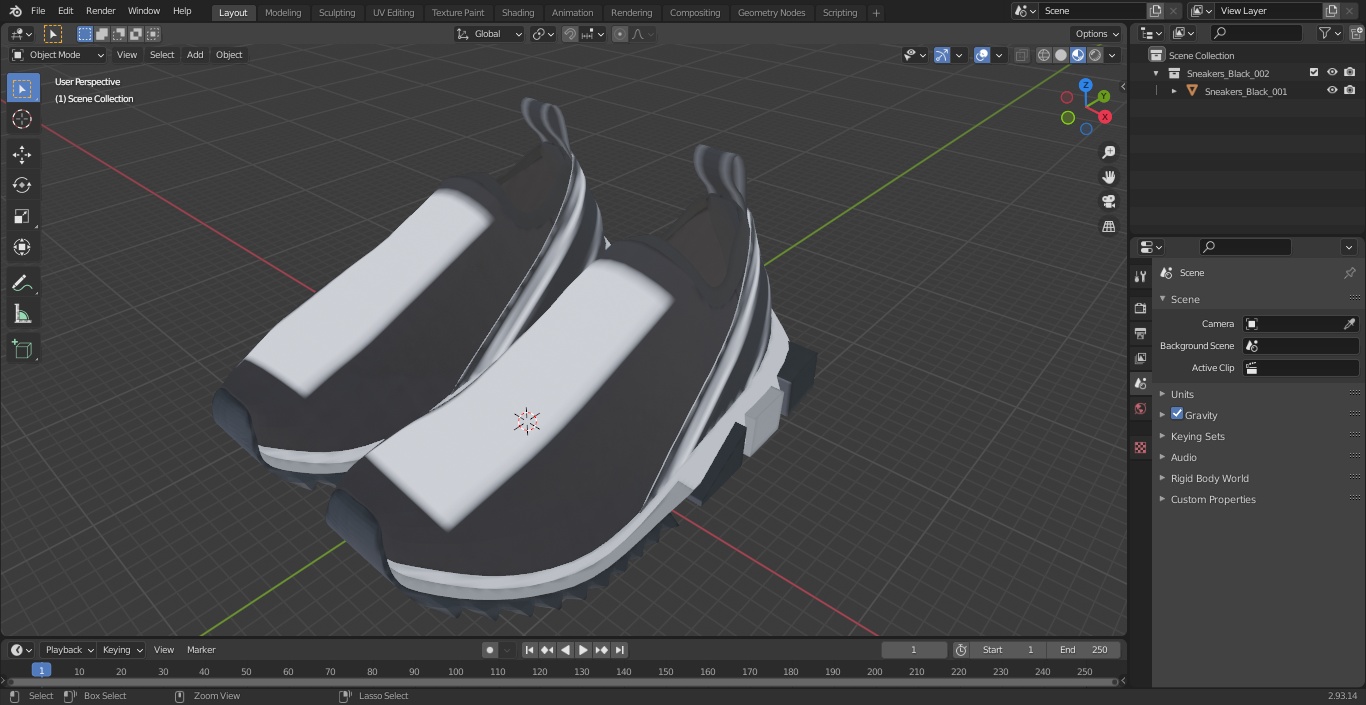
Task: Pin the Scene properties panel
Action: point(1349,273)
